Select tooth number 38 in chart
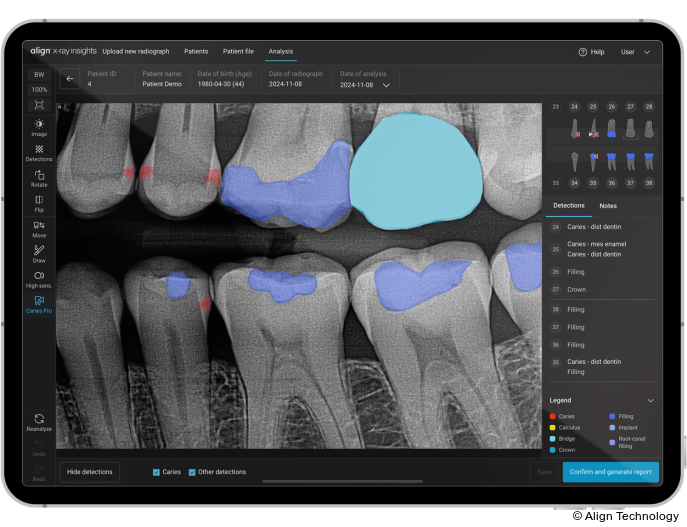Image resolution: width=687 pixels, height=527 pixels. (649, 183)
